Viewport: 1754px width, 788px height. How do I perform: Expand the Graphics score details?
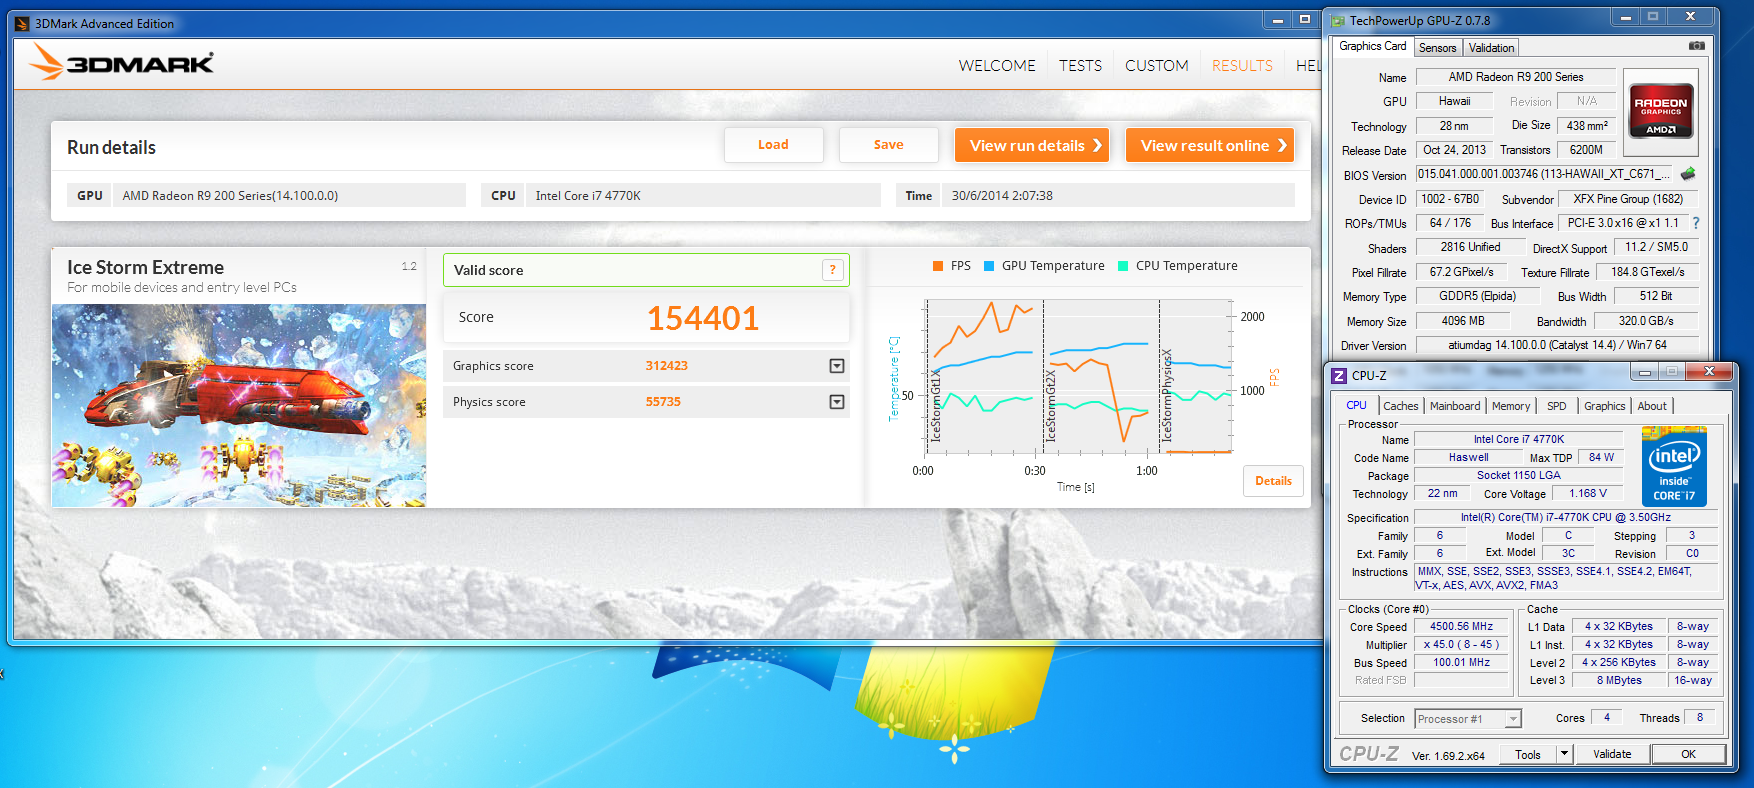[837, 366]
